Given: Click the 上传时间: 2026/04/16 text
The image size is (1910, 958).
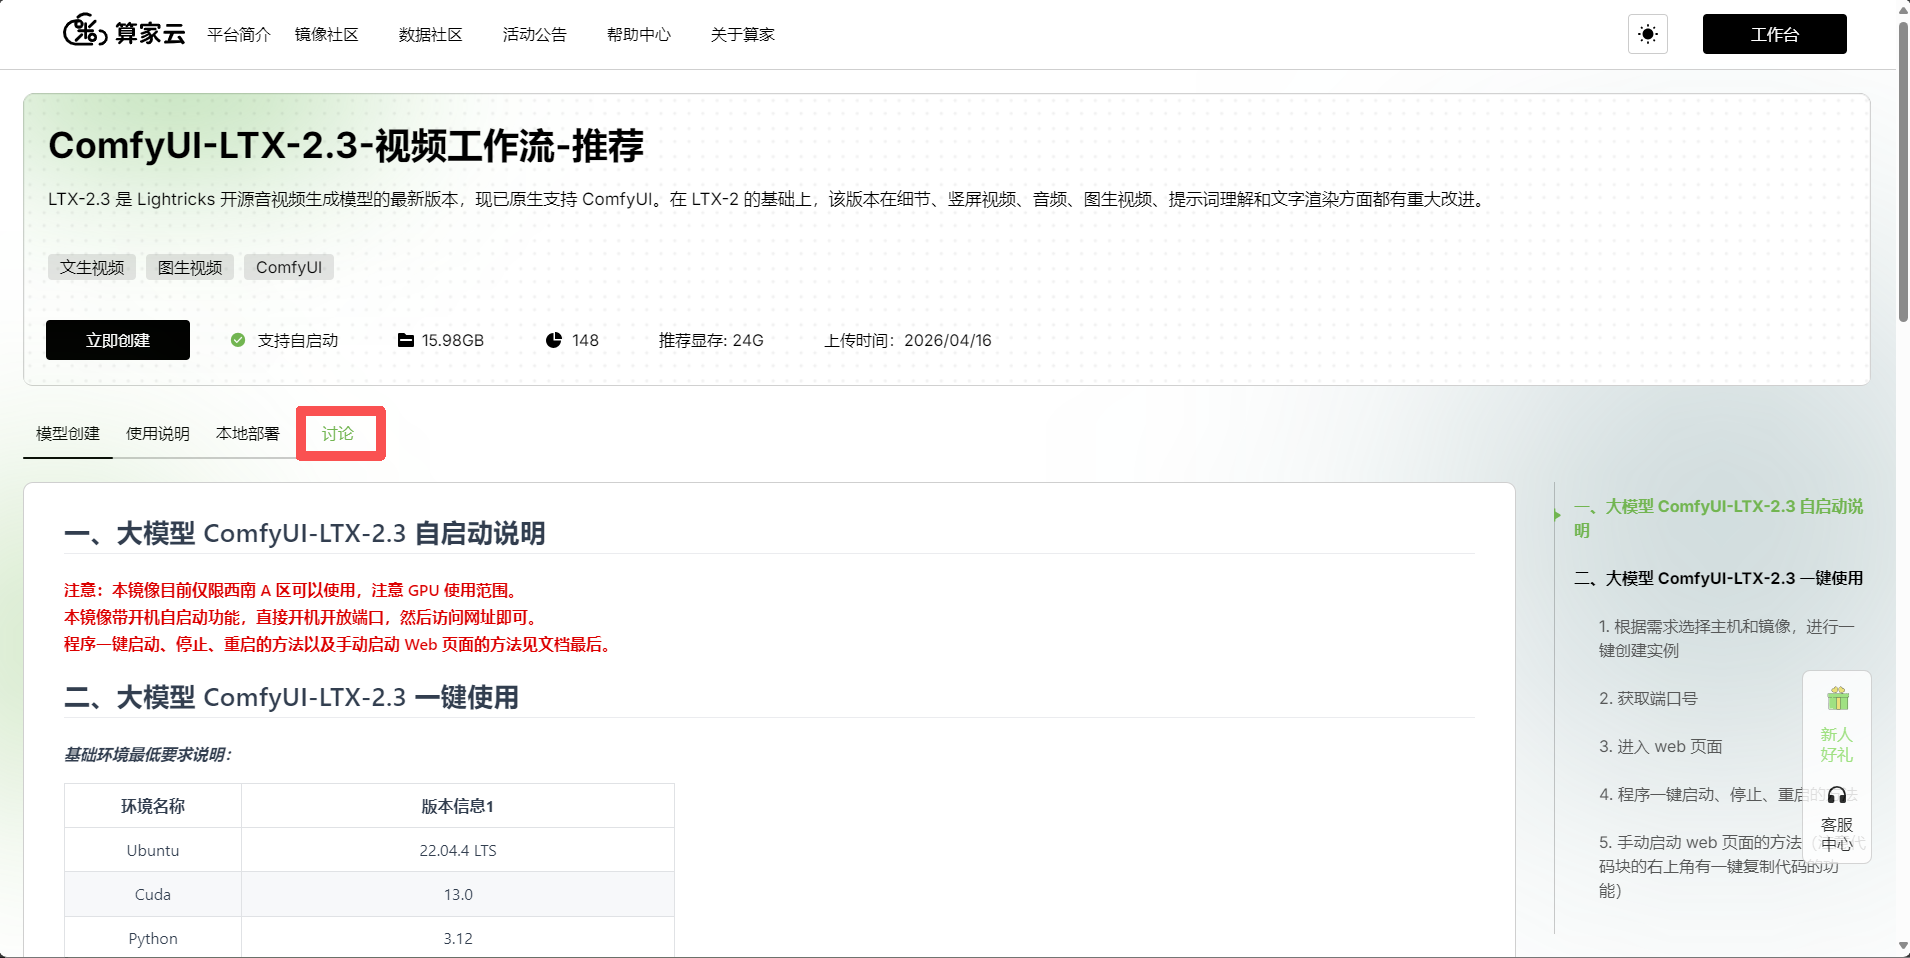Looking at the screenshot, I should tap(908, 340).
